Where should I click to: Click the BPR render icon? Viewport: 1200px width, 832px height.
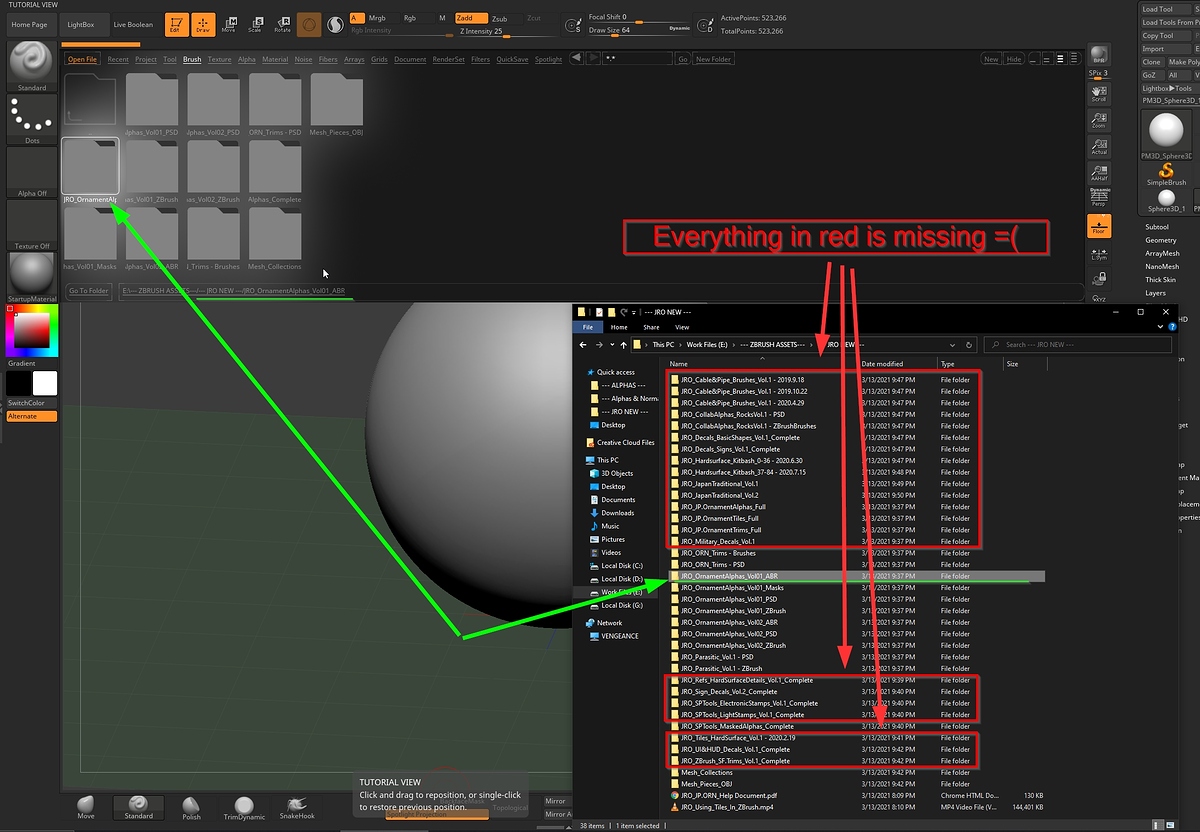click(1099, 56)
